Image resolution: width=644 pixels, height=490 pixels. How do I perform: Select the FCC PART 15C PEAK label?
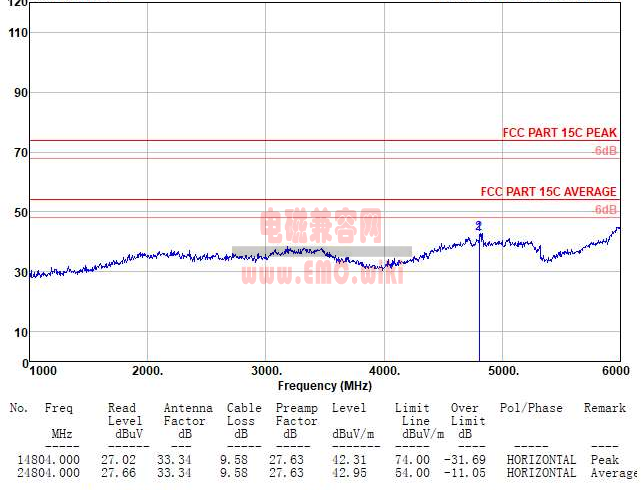pyautogui.click(x=559, y=133)
